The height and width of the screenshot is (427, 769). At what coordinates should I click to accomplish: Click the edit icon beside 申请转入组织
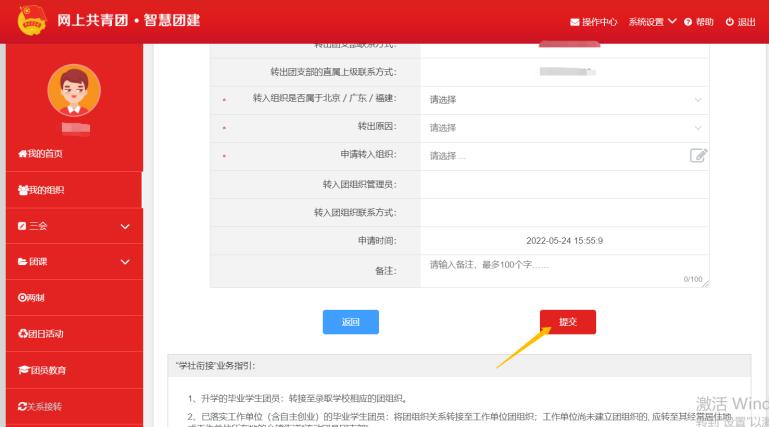tap(698, 155)
